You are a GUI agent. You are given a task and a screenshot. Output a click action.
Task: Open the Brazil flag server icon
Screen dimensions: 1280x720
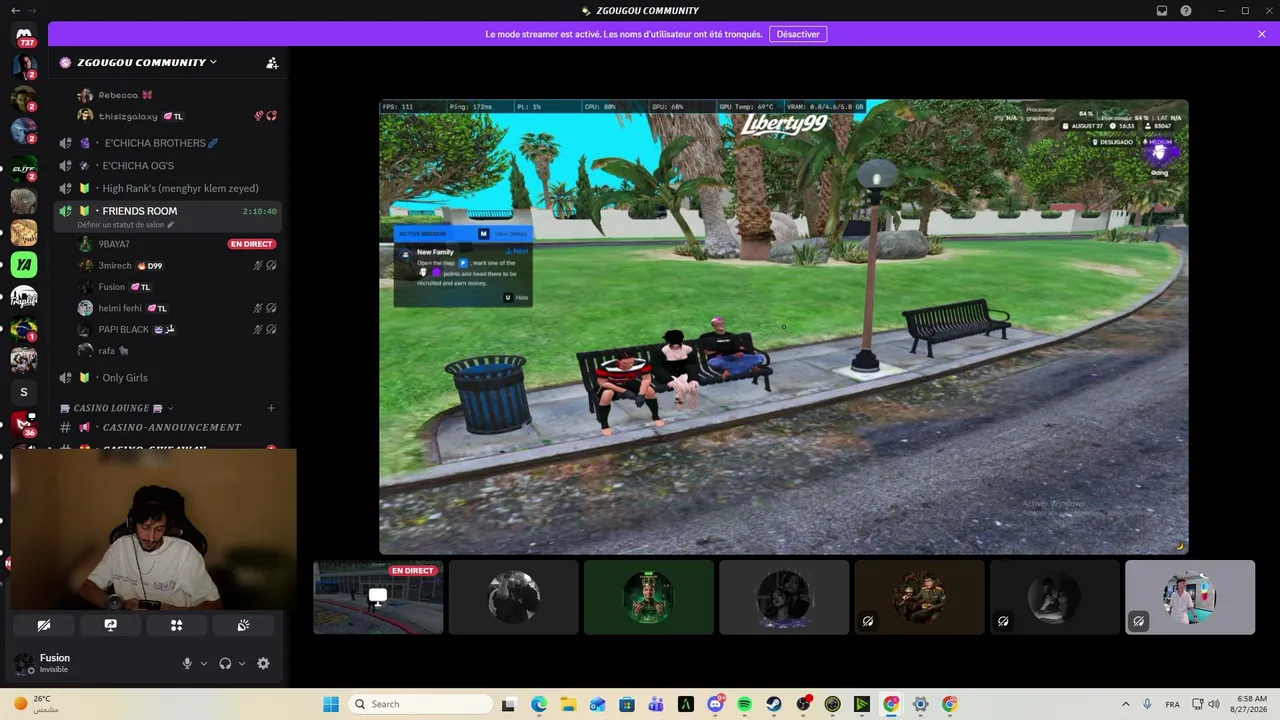coord(24,328)
